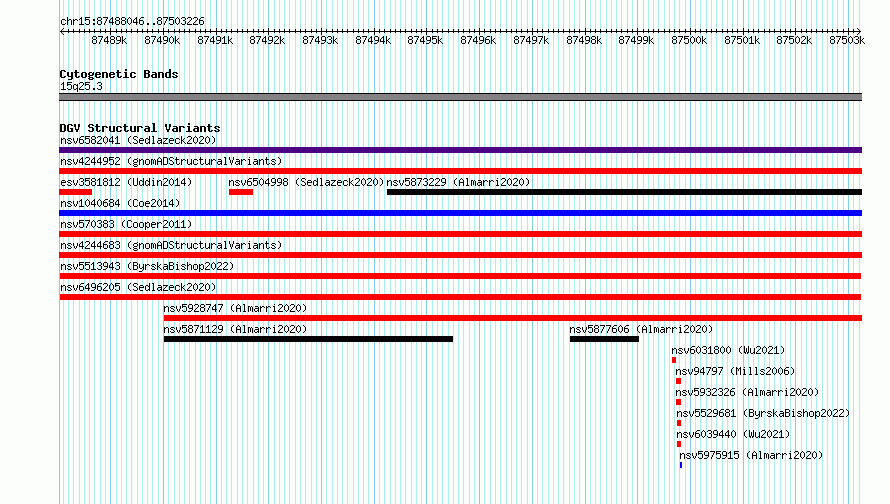Viewport: 890px width, 504px height.
Task: Click the 87499k ruler tick label
Action: pyautogui.click(x=636, y=40)
